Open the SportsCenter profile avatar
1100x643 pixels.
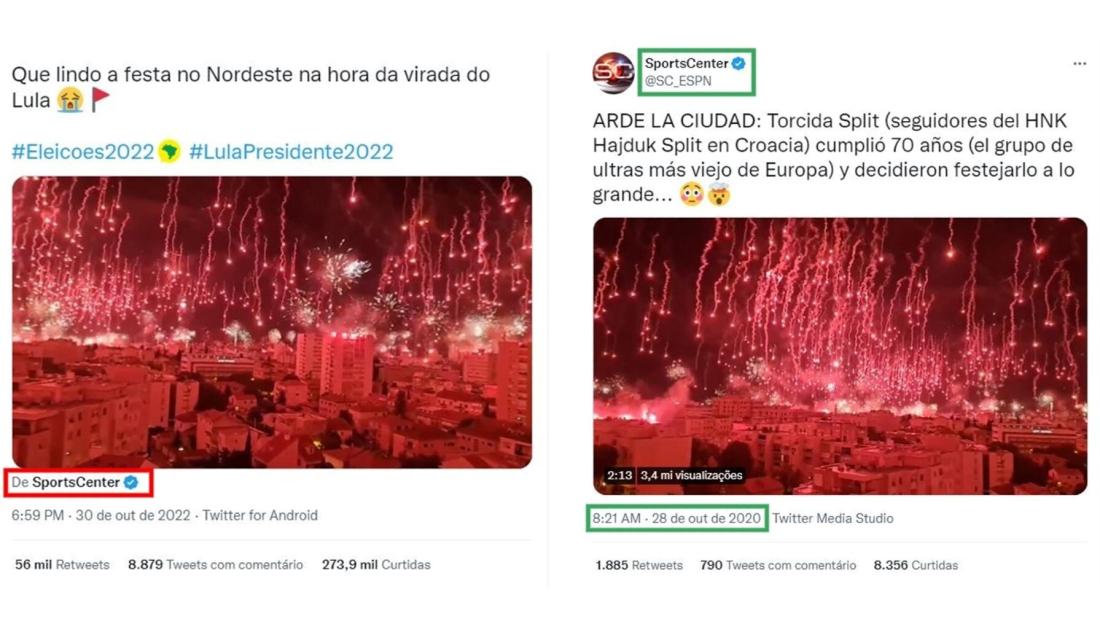[x=613, y=72]
